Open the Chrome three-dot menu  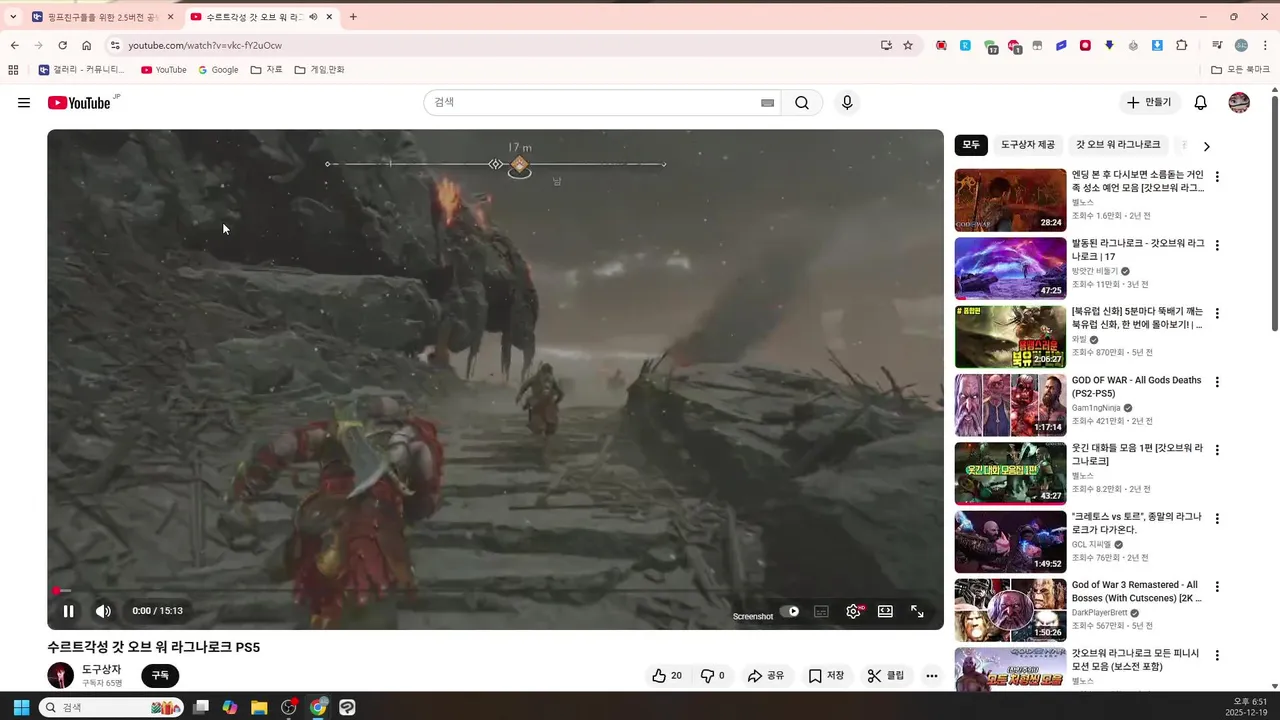pos(1265,45)
